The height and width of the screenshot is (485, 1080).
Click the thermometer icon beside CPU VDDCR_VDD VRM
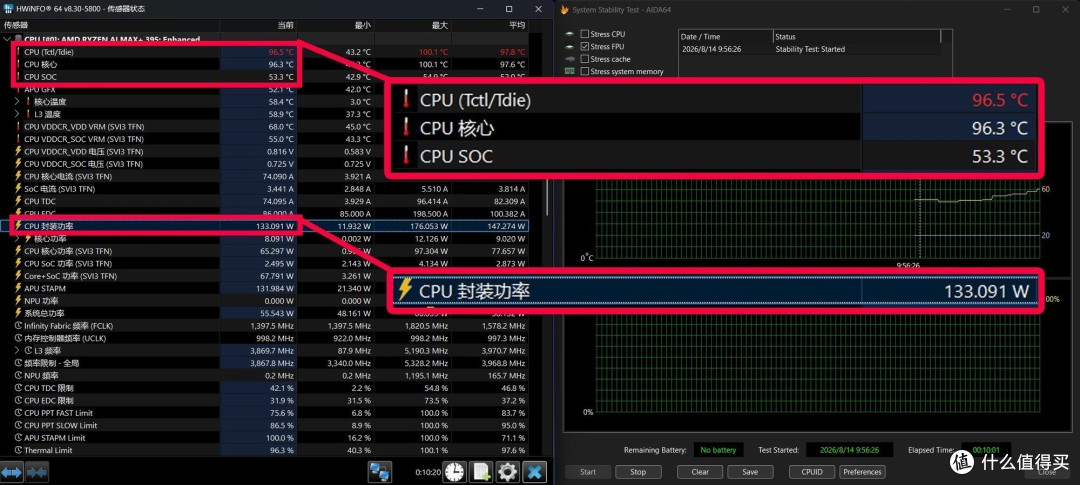19,126
